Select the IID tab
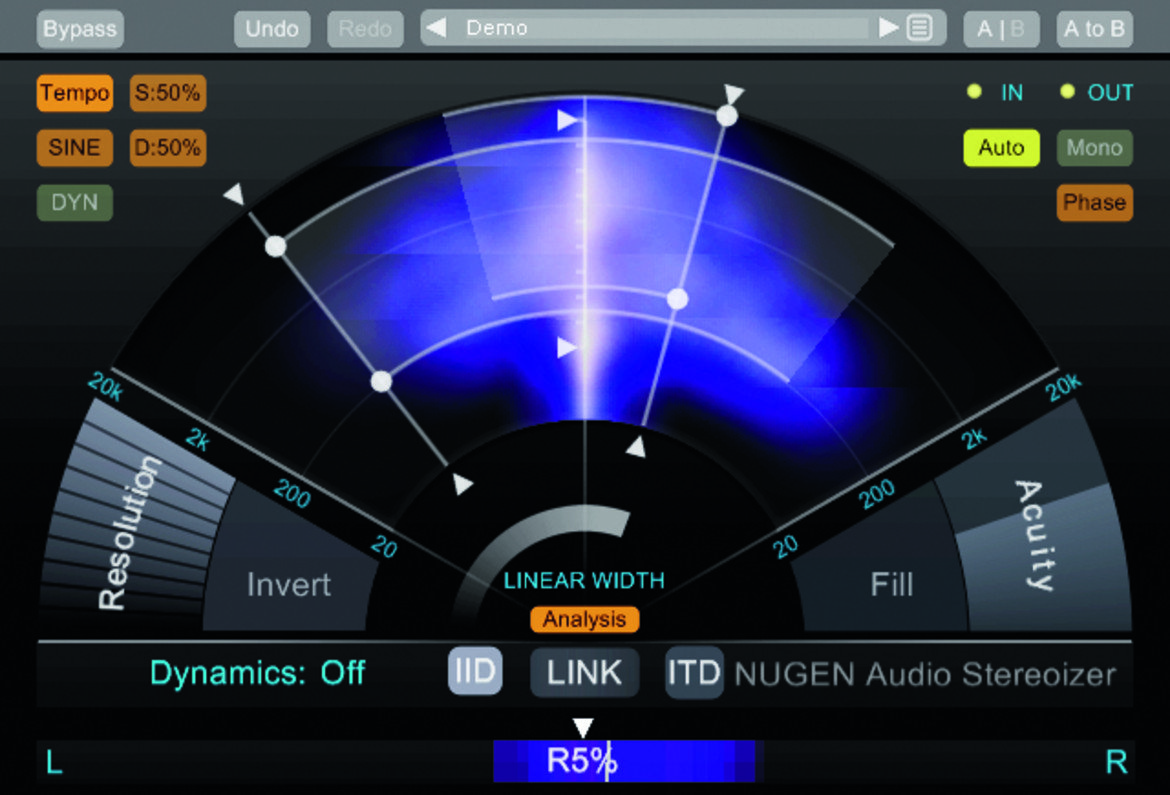The image size is (1170, 795). click(475, 672)
